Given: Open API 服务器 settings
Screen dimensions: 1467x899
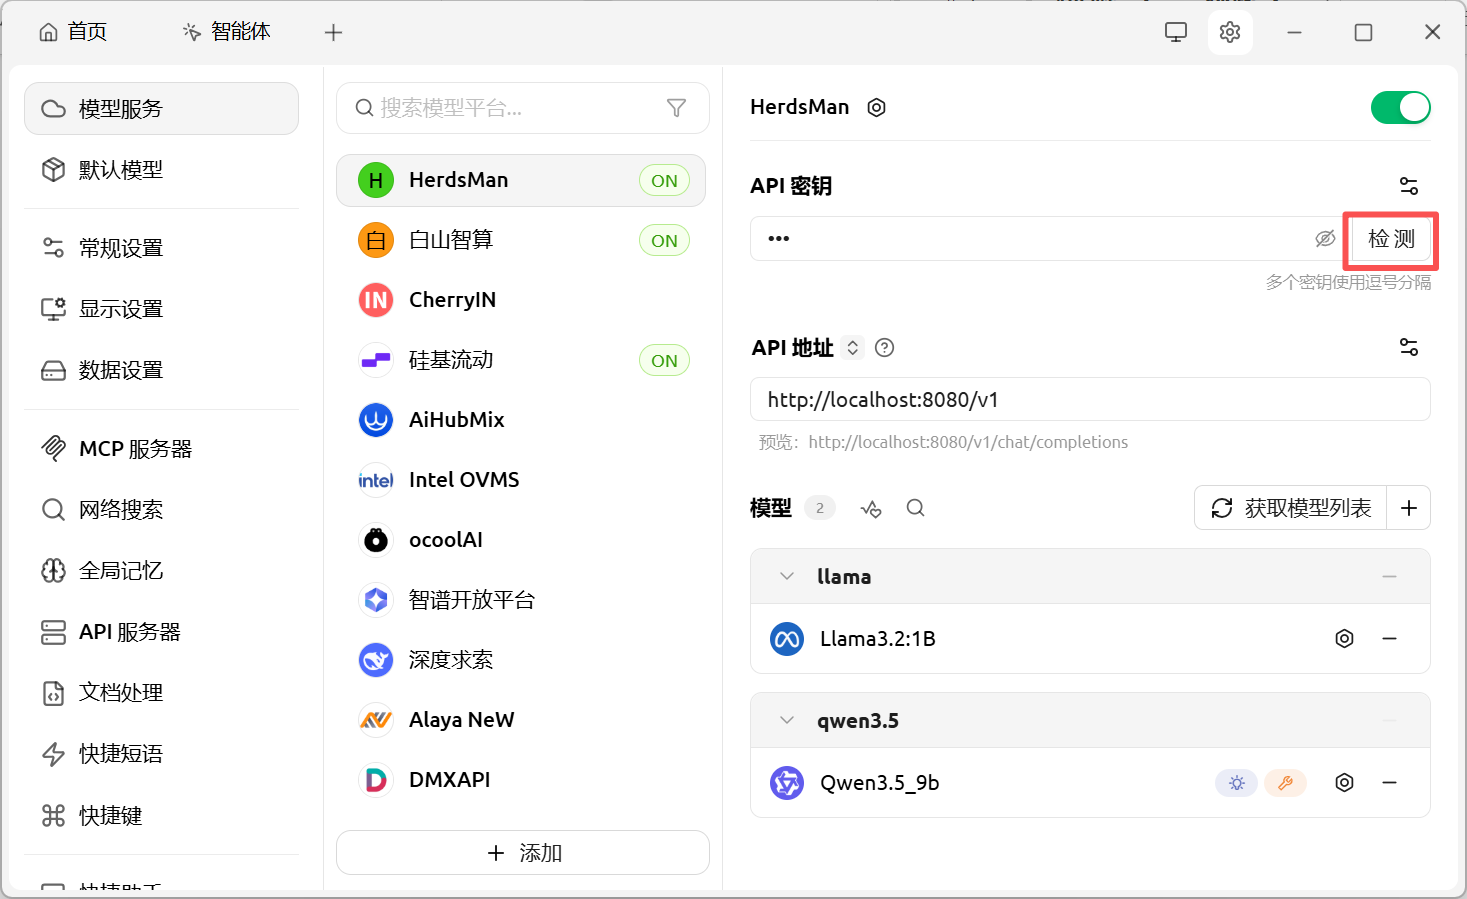Looking at the screenshot, I should [161, 632].
